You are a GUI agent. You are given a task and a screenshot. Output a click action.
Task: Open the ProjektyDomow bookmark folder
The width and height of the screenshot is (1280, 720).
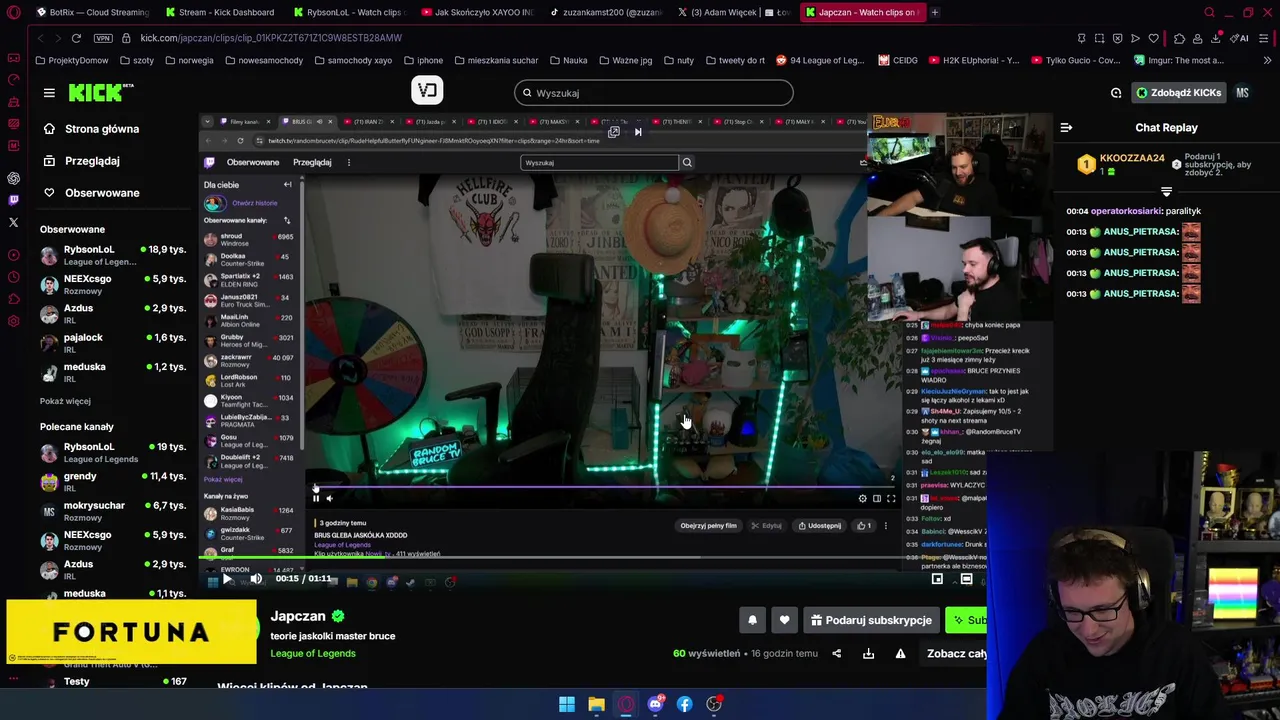71,60
